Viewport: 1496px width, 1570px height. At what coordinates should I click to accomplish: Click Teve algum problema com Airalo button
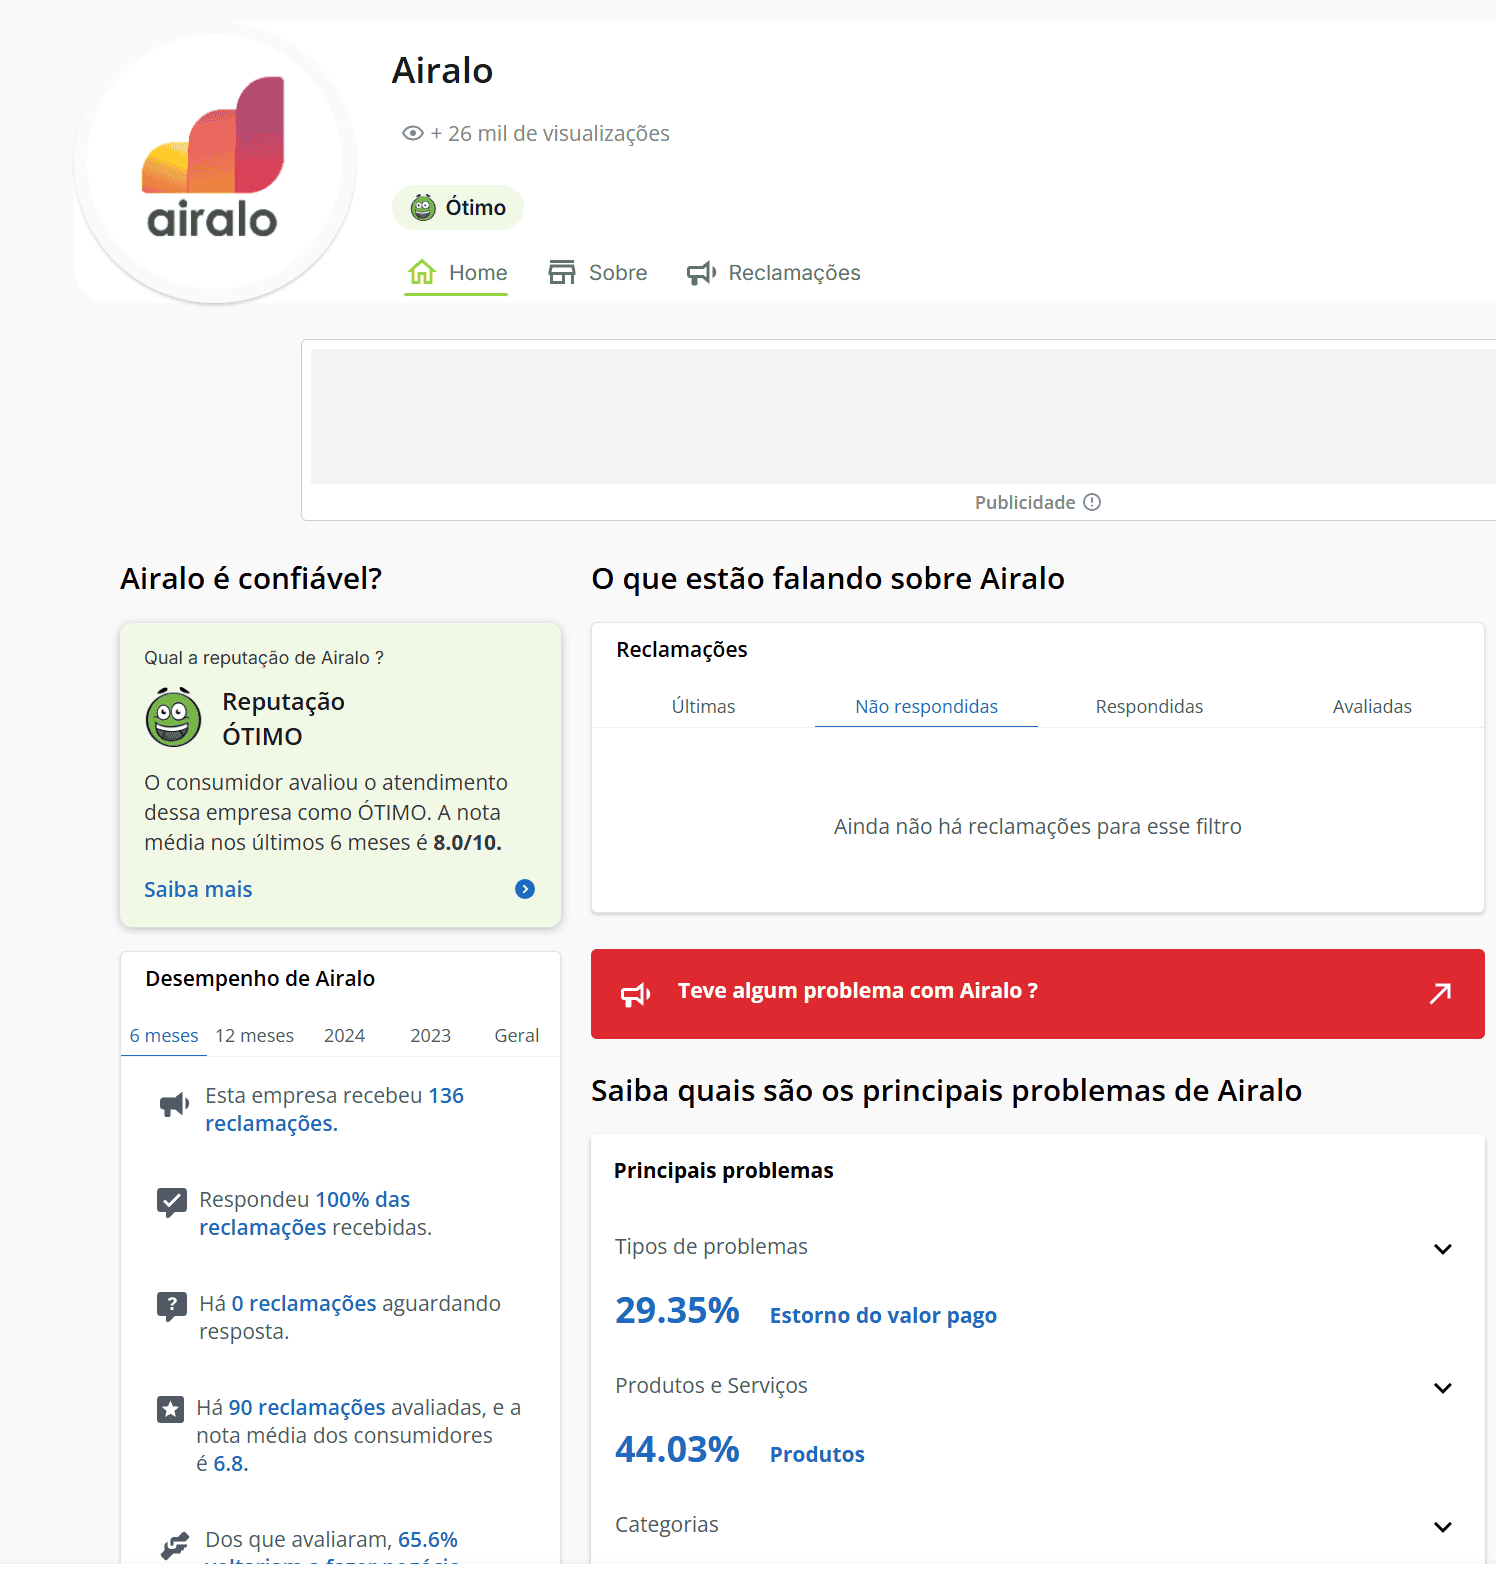point(1038,993)
